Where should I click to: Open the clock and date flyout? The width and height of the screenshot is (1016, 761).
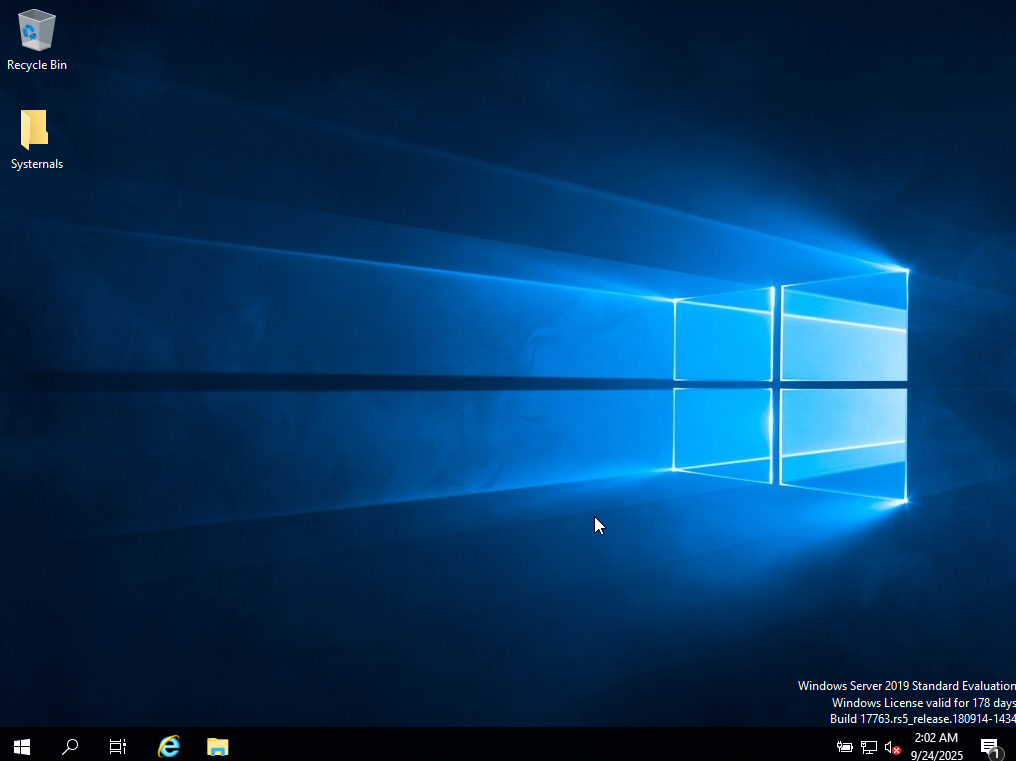[x=936, y=747]
